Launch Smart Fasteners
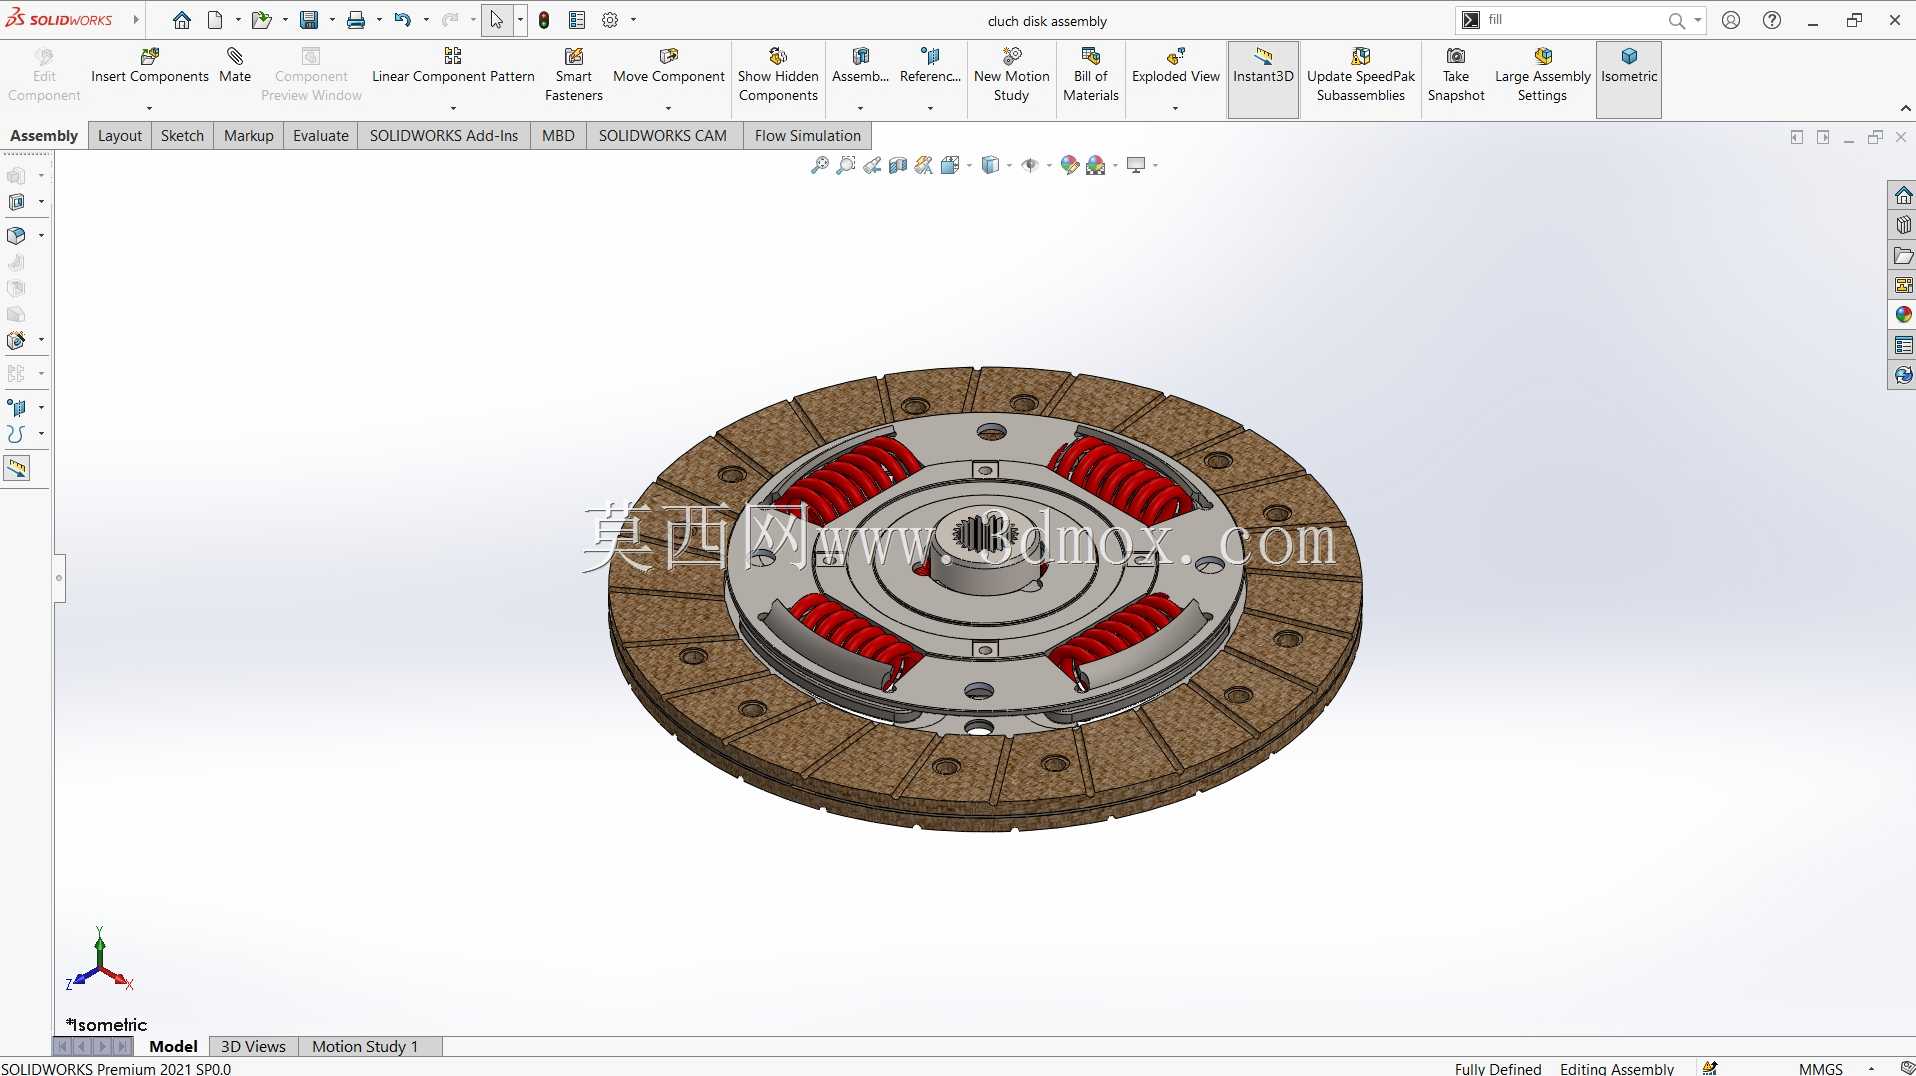Image resolution: width=1916 pixels, height=1076 pixels. coord(574,75)
